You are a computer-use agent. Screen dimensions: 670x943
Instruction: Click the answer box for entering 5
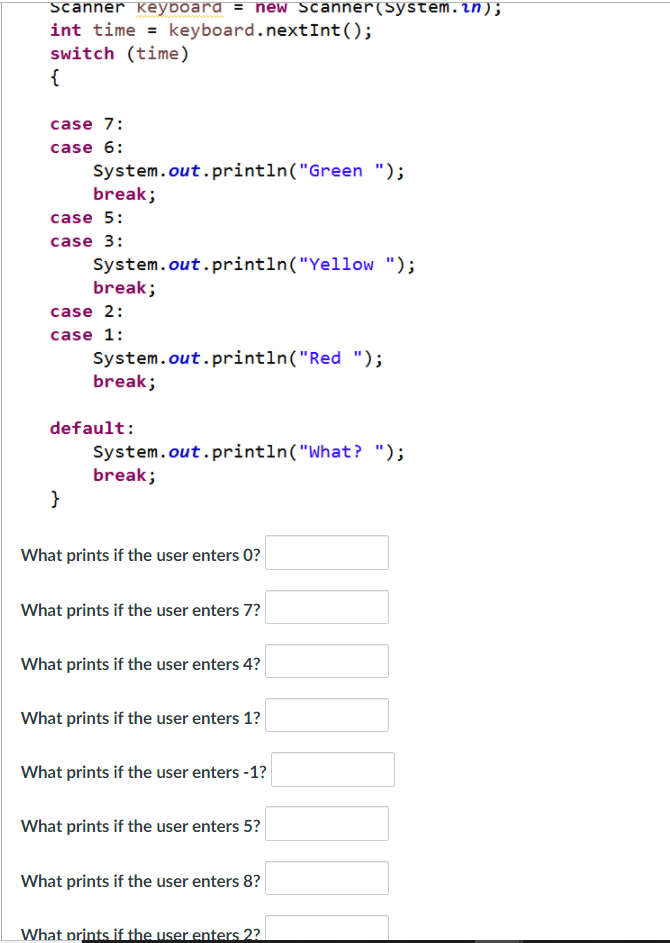pyautogui.click(x=326, y=822)
